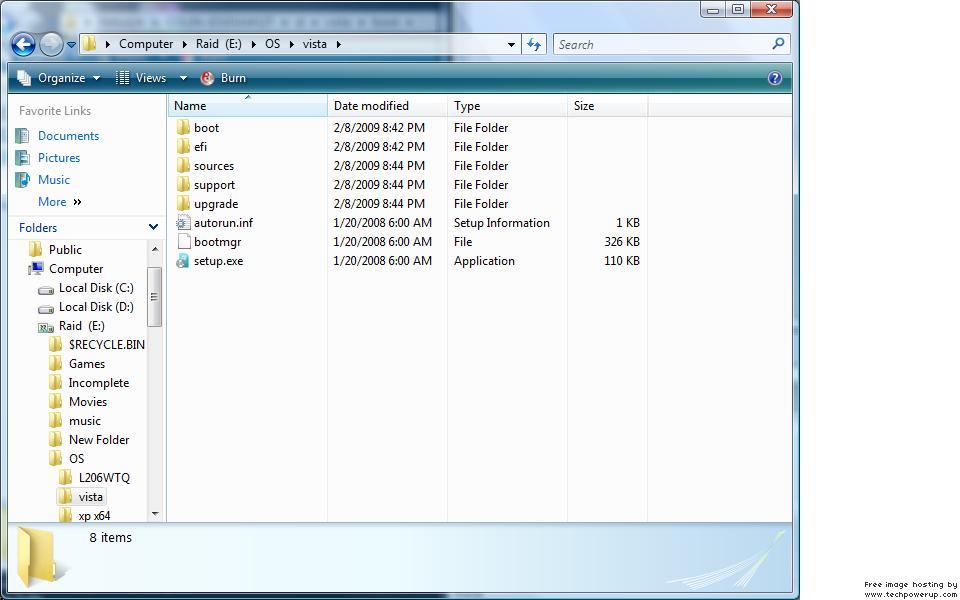Open the Pictures favorite link
This screenshot has height=600, width=960.
click(59, 158)
